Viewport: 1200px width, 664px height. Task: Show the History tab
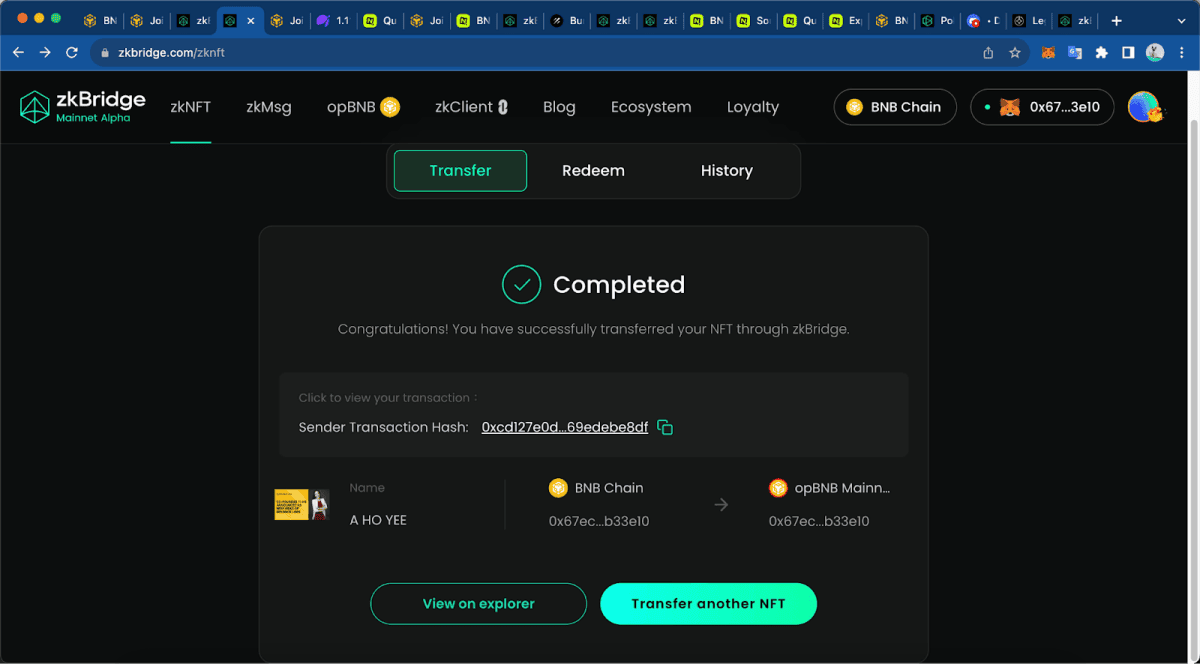point(727,171)
